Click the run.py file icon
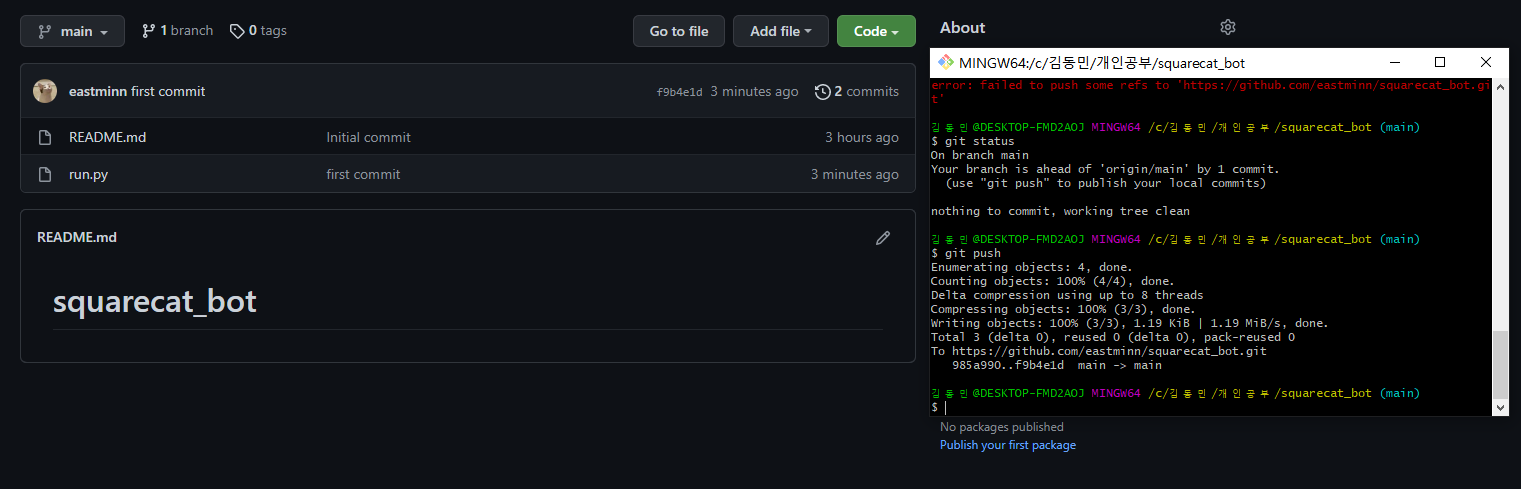The image size is (1521, 489). pos(44,174)
